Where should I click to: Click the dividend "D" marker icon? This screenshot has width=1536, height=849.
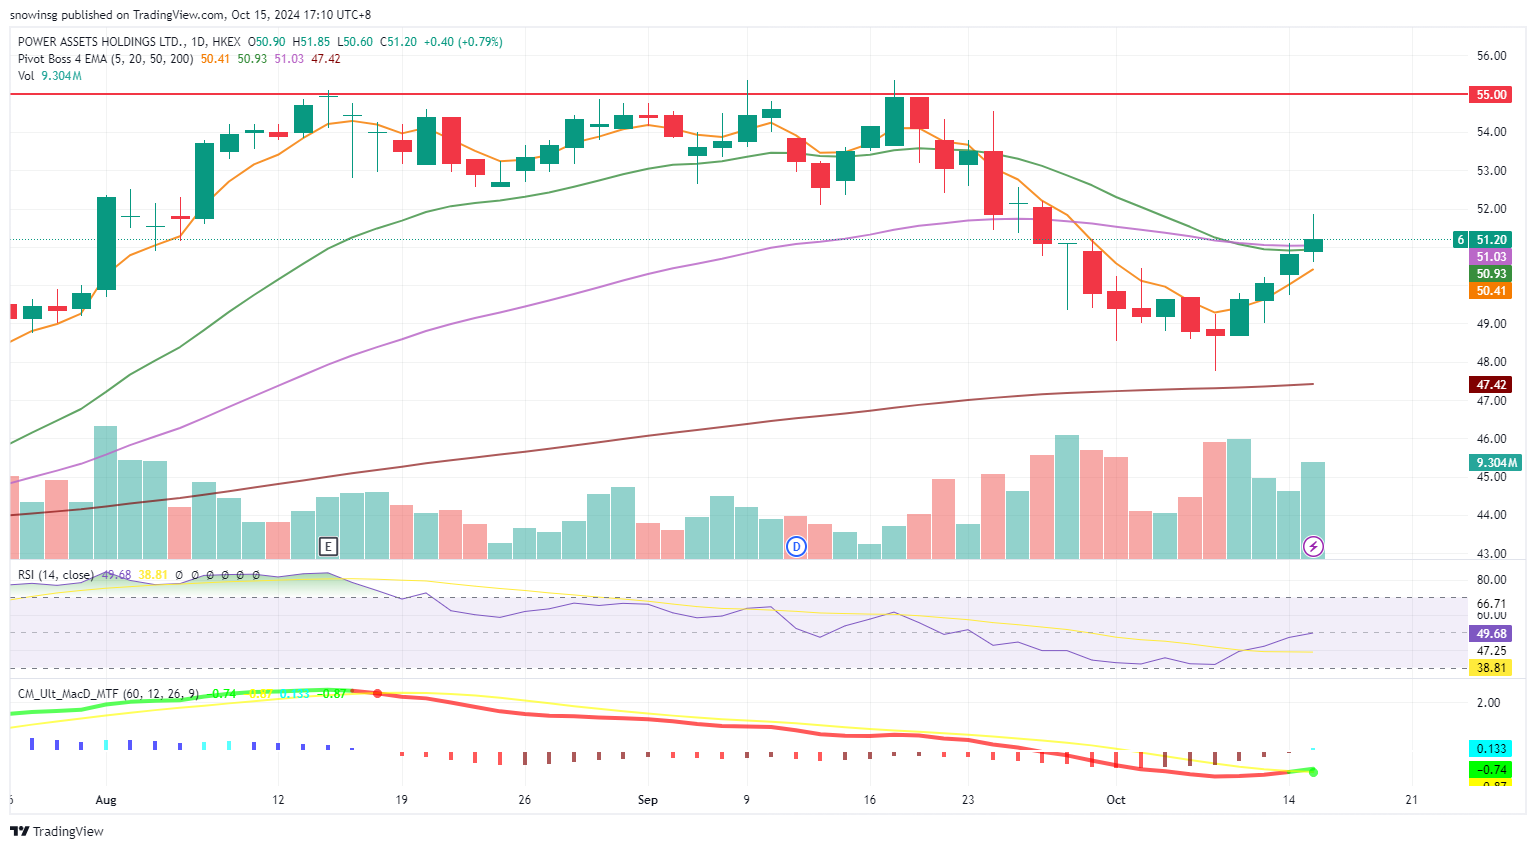797,546
